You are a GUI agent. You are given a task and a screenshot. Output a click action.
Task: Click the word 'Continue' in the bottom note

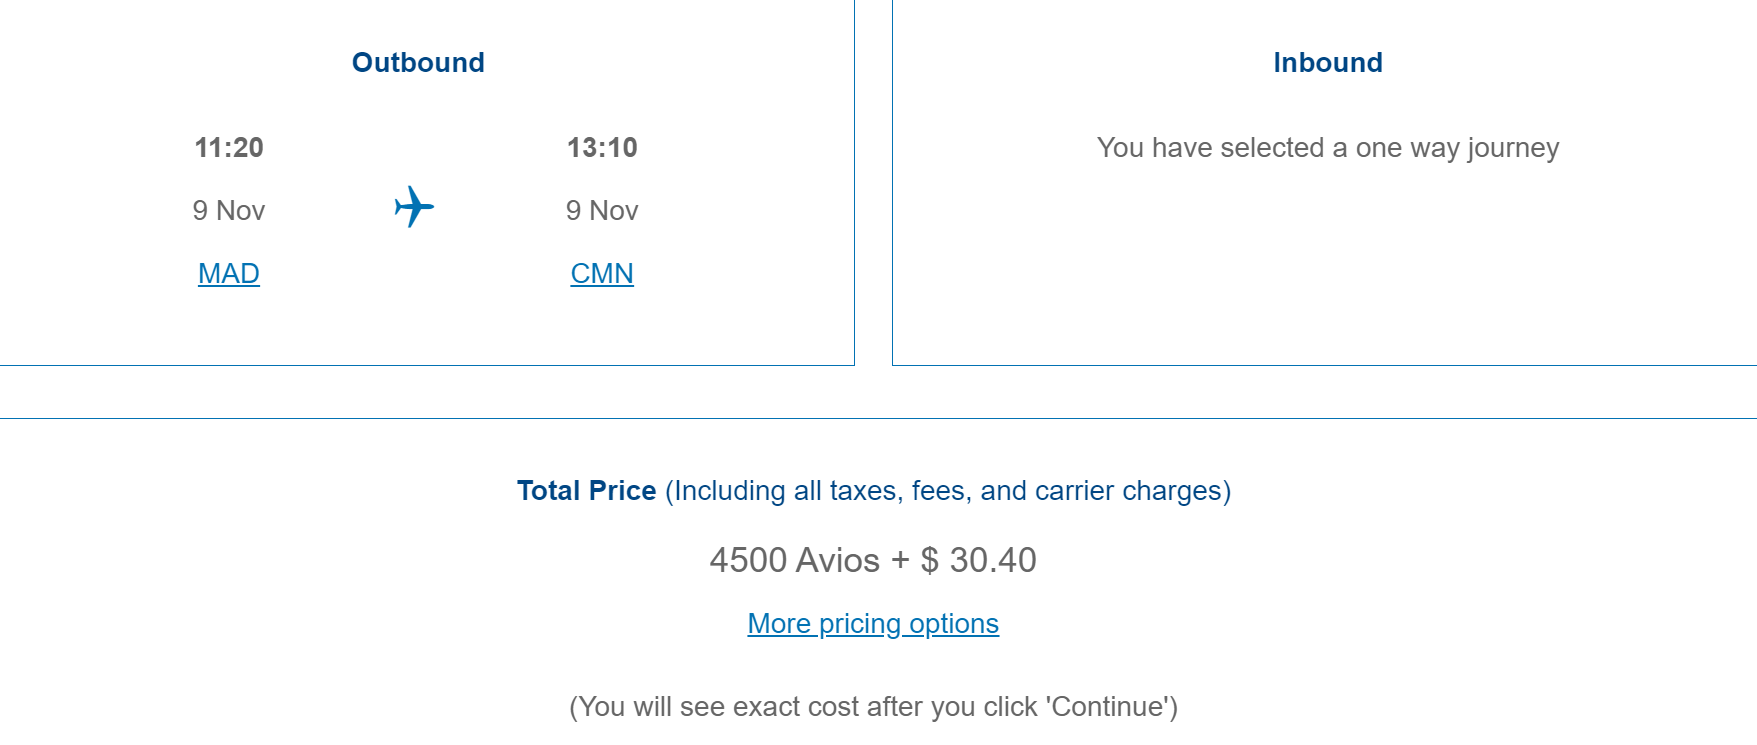pyautogui.click(x=1109, y=707)
